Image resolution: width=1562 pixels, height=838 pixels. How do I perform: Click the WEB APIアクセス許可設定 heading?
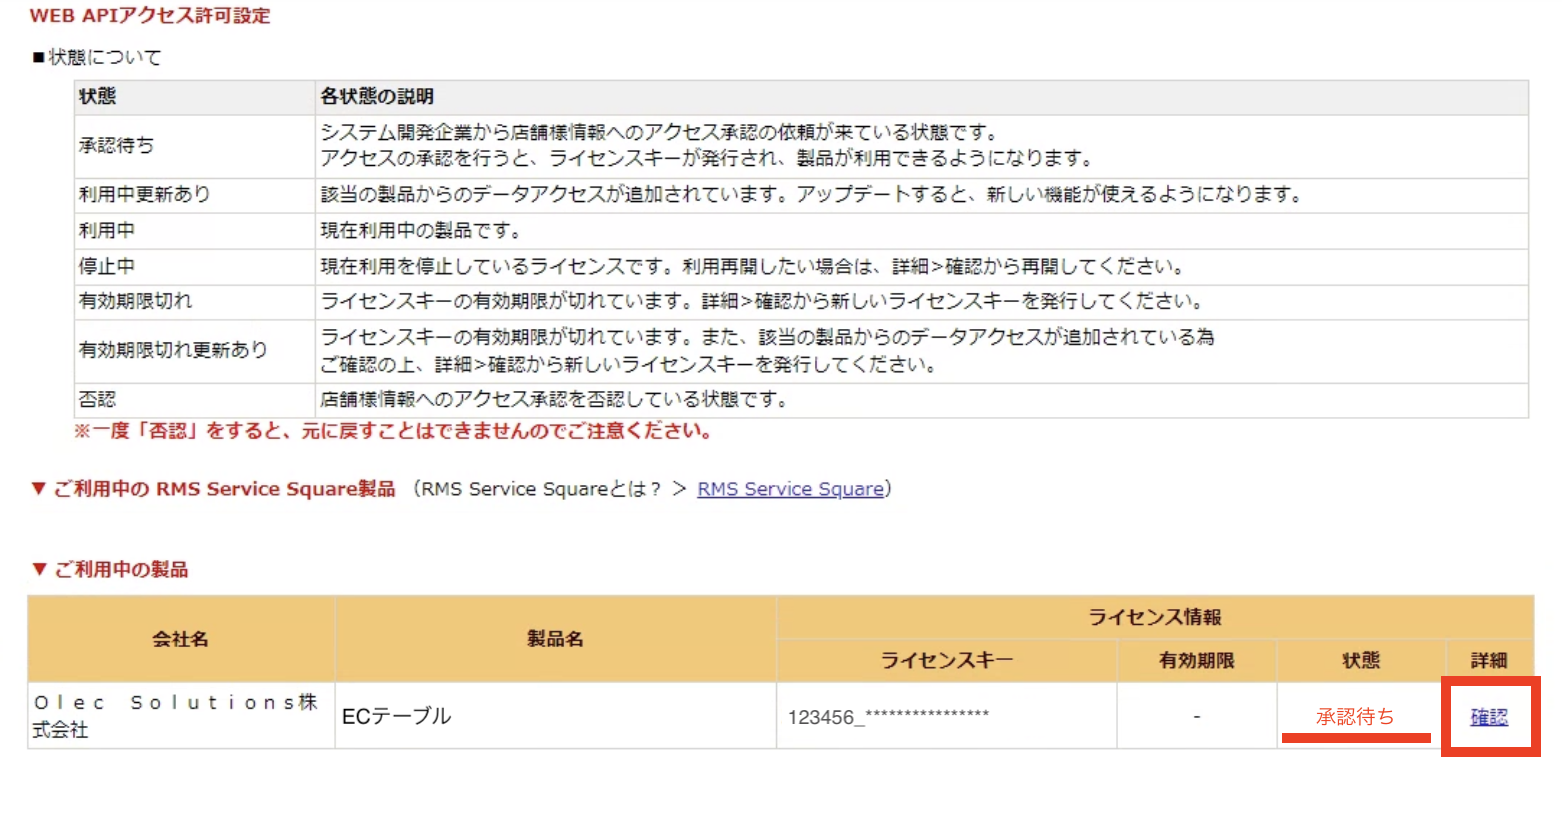pos(150,16)
